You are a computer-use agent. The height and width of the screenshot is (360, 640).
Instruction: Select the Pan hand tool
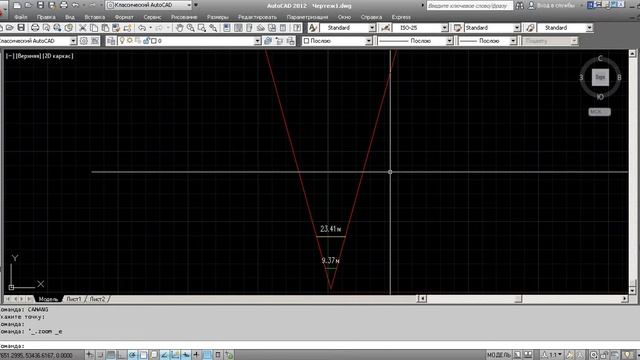(179, 28)
